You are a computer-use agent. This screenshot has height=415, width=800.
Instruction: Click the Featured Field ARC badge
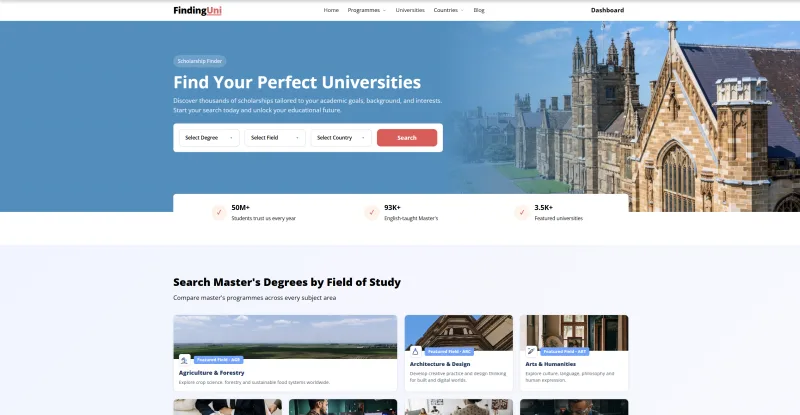tap(449, 351)
